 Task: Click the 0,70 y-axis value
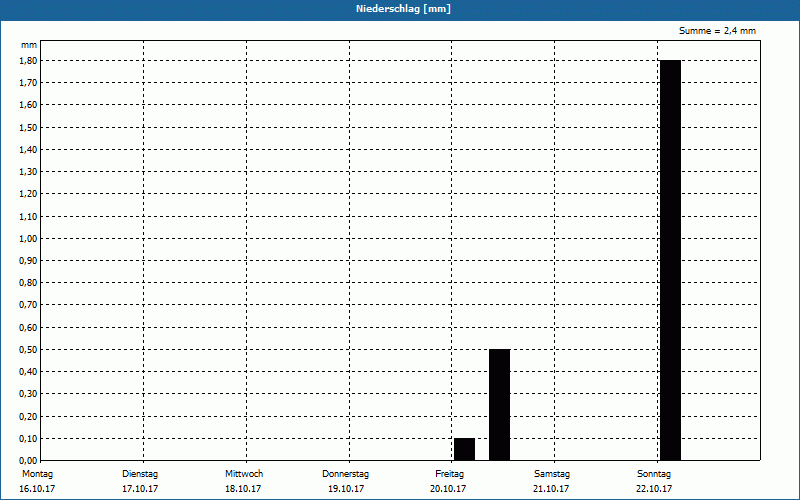(x=28, y=305)
